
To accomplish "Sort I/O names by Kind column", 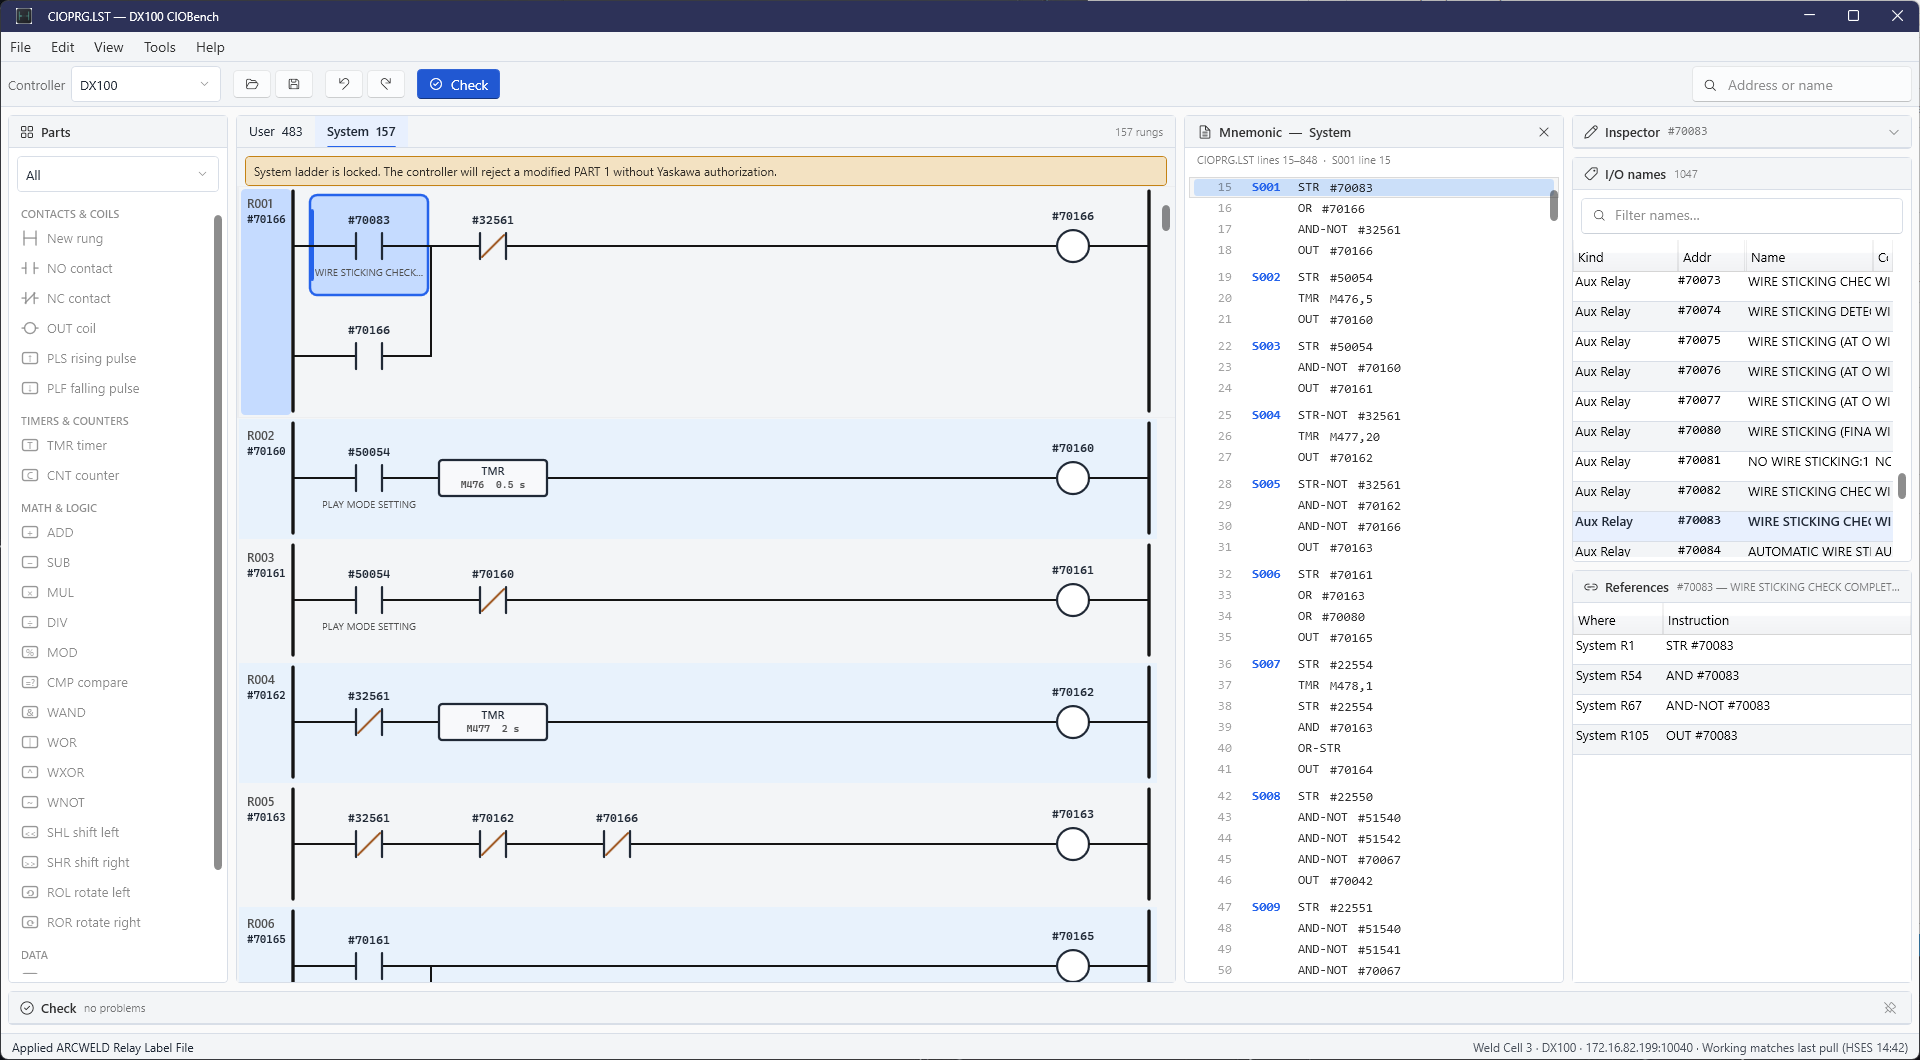I will click(1625, 258).
